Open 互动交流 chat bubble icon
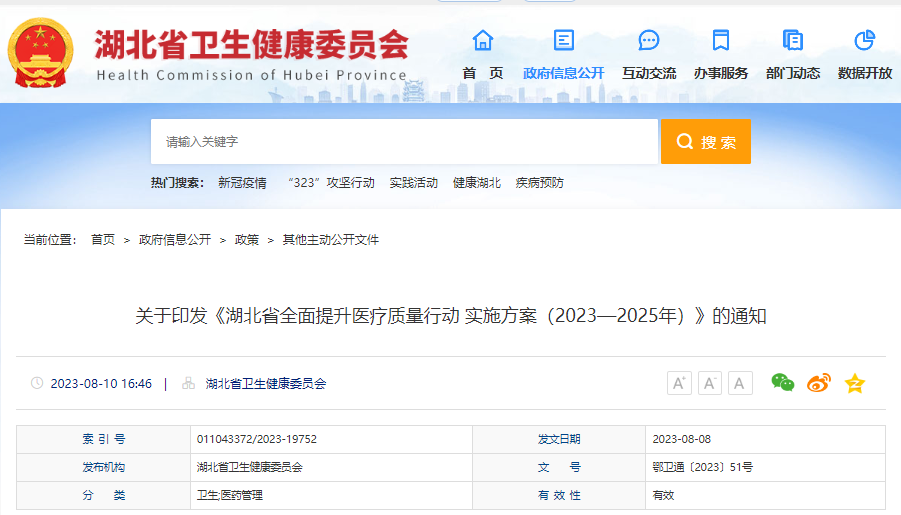Image resolution: width=901 pixels, height=515 pixels. (x=649, y=41)
